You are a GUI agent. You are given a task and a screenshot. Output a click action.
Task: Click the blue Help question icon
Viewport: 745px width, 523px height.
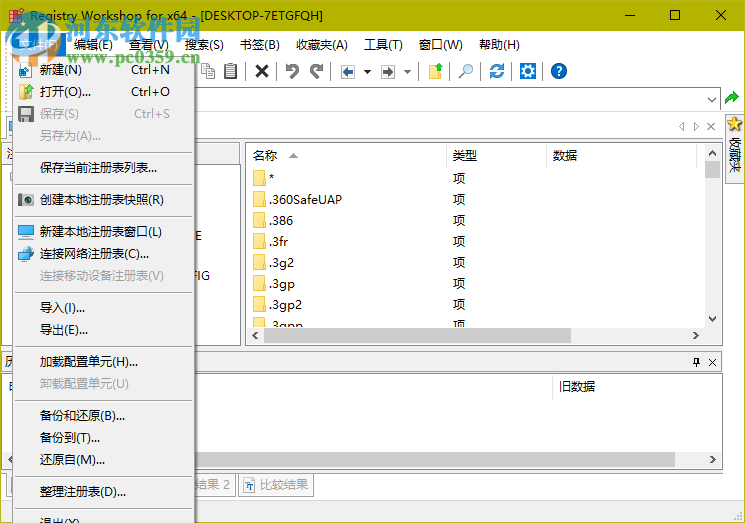(559, 71)
